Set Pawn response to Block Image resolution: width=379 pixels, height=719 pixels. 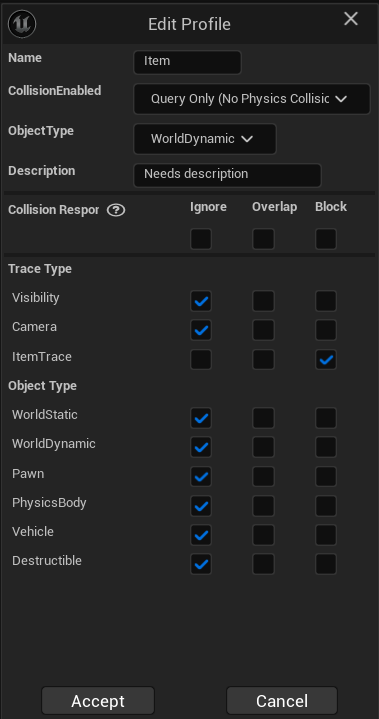(326, 476)
